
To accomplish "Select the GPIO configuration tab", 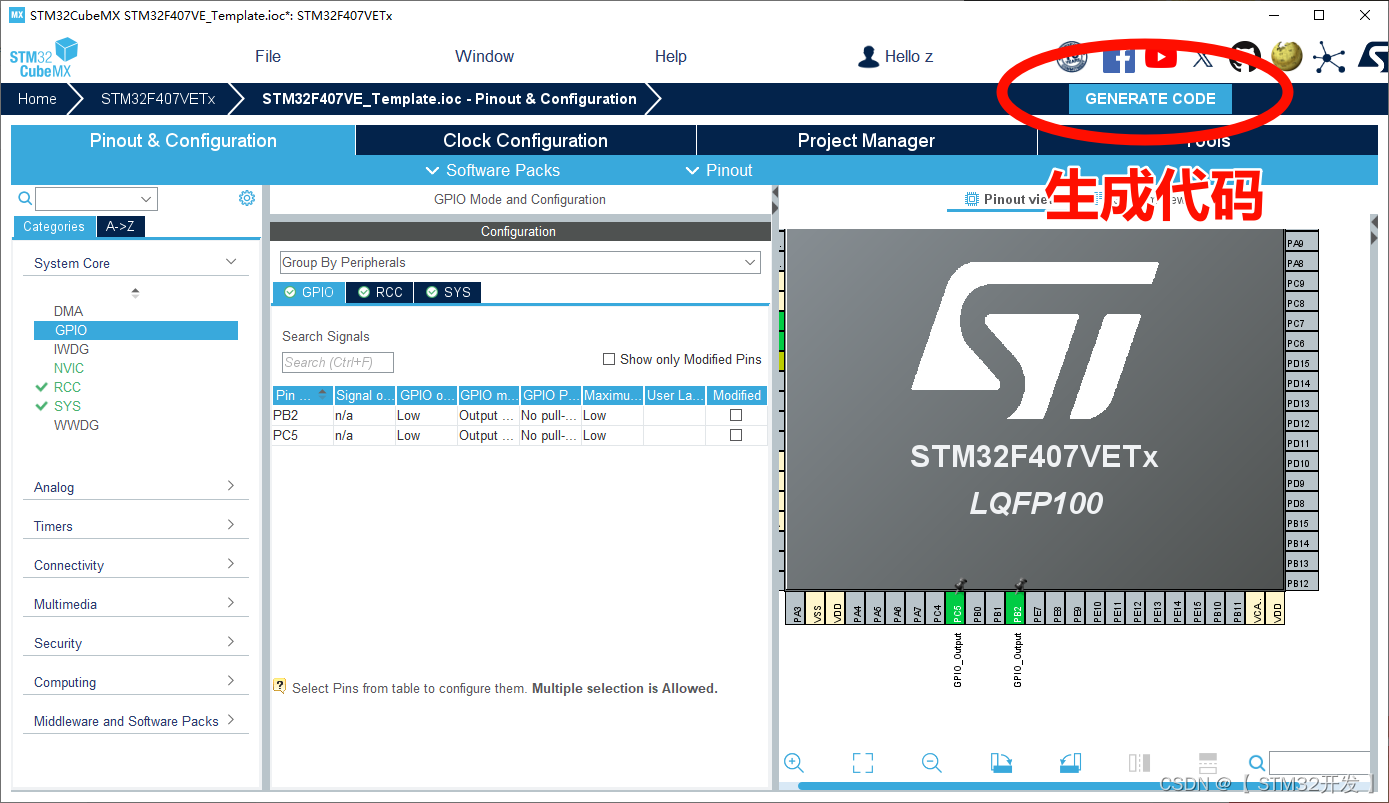I will 309,292.
